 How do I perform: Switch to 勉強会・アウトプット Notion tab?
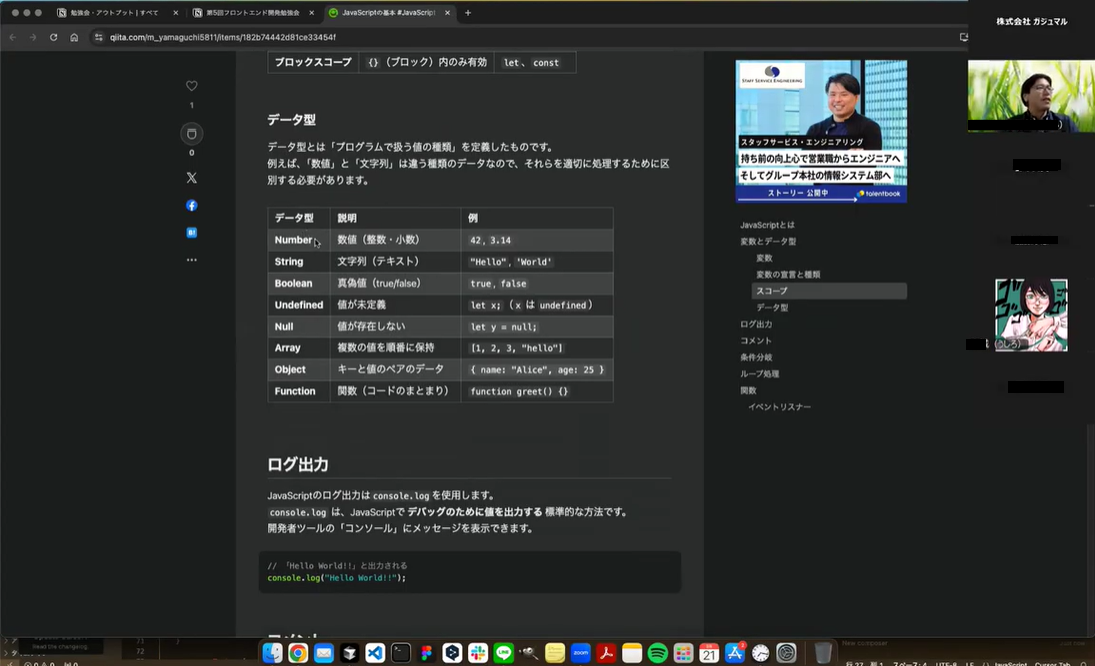click(115, 13)
